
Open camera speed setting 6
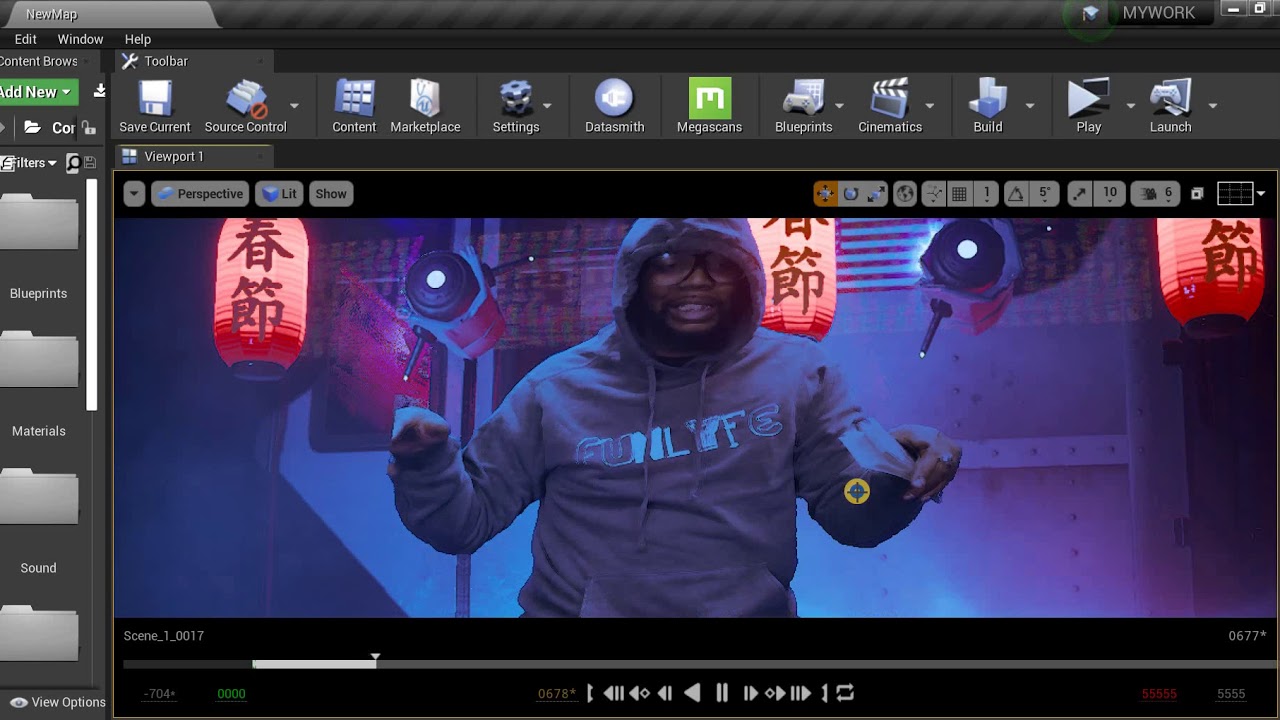[x=1155, y=194]
